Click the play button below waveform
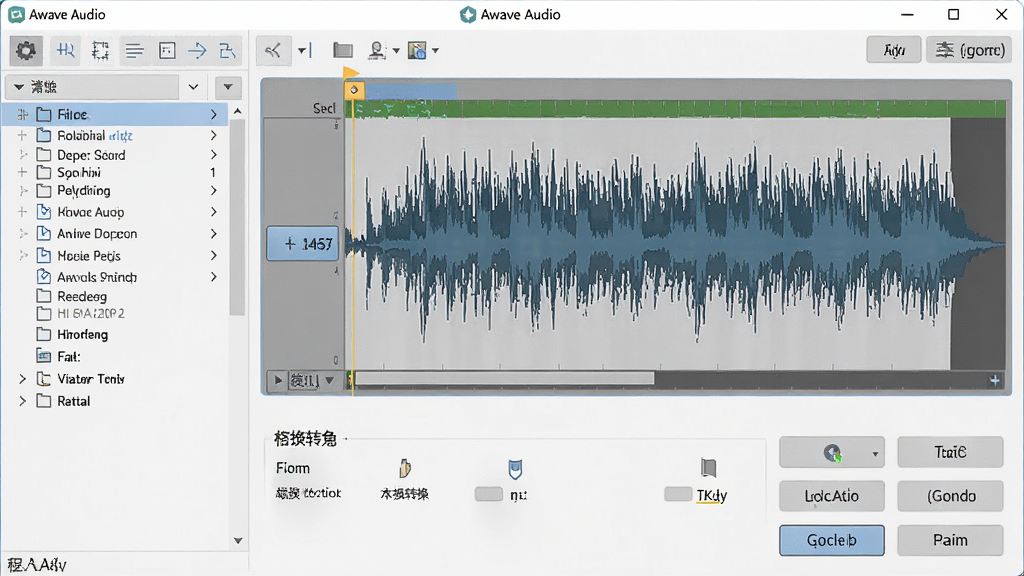The height and width of the screenshot is (576, 1024). coord(278,380)
